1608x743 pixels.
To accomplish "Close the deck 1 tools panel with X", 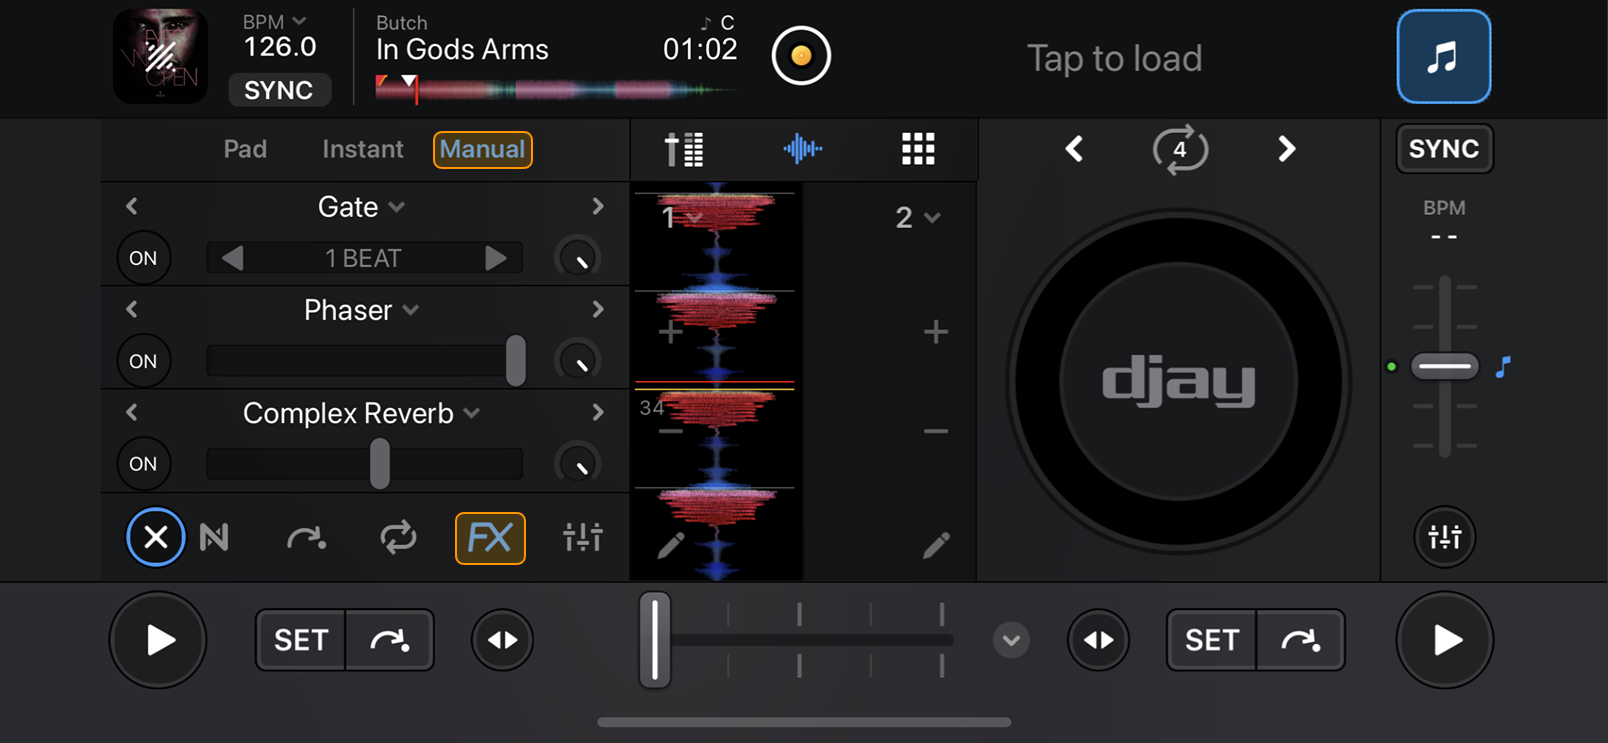I will click(x=156, y=537).
